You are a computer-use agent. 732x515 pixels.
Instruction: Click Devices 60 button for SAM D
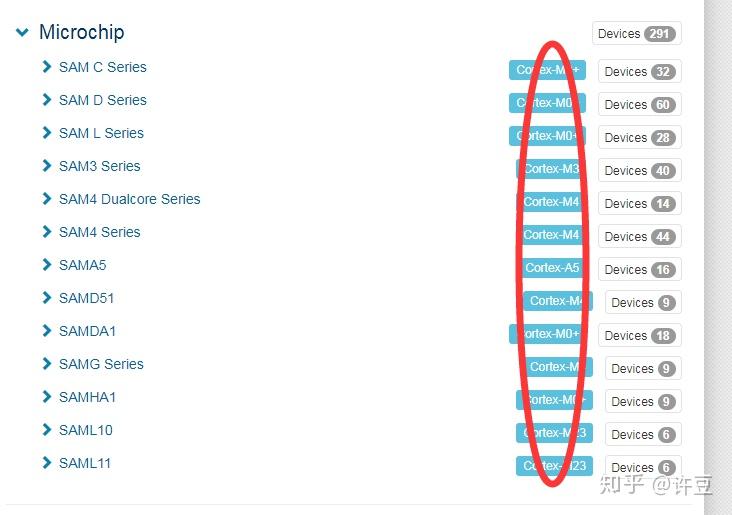pyautogui.click(x=639, y=105)
